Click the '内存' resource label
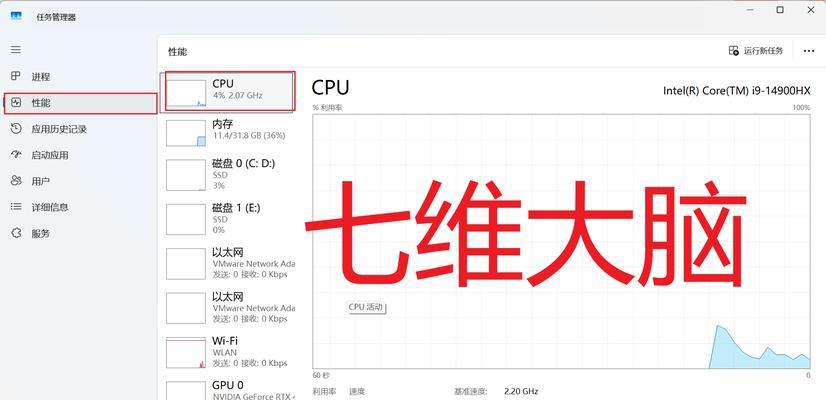The width and height of the screenshot is (826, 400). coord(222,123)
